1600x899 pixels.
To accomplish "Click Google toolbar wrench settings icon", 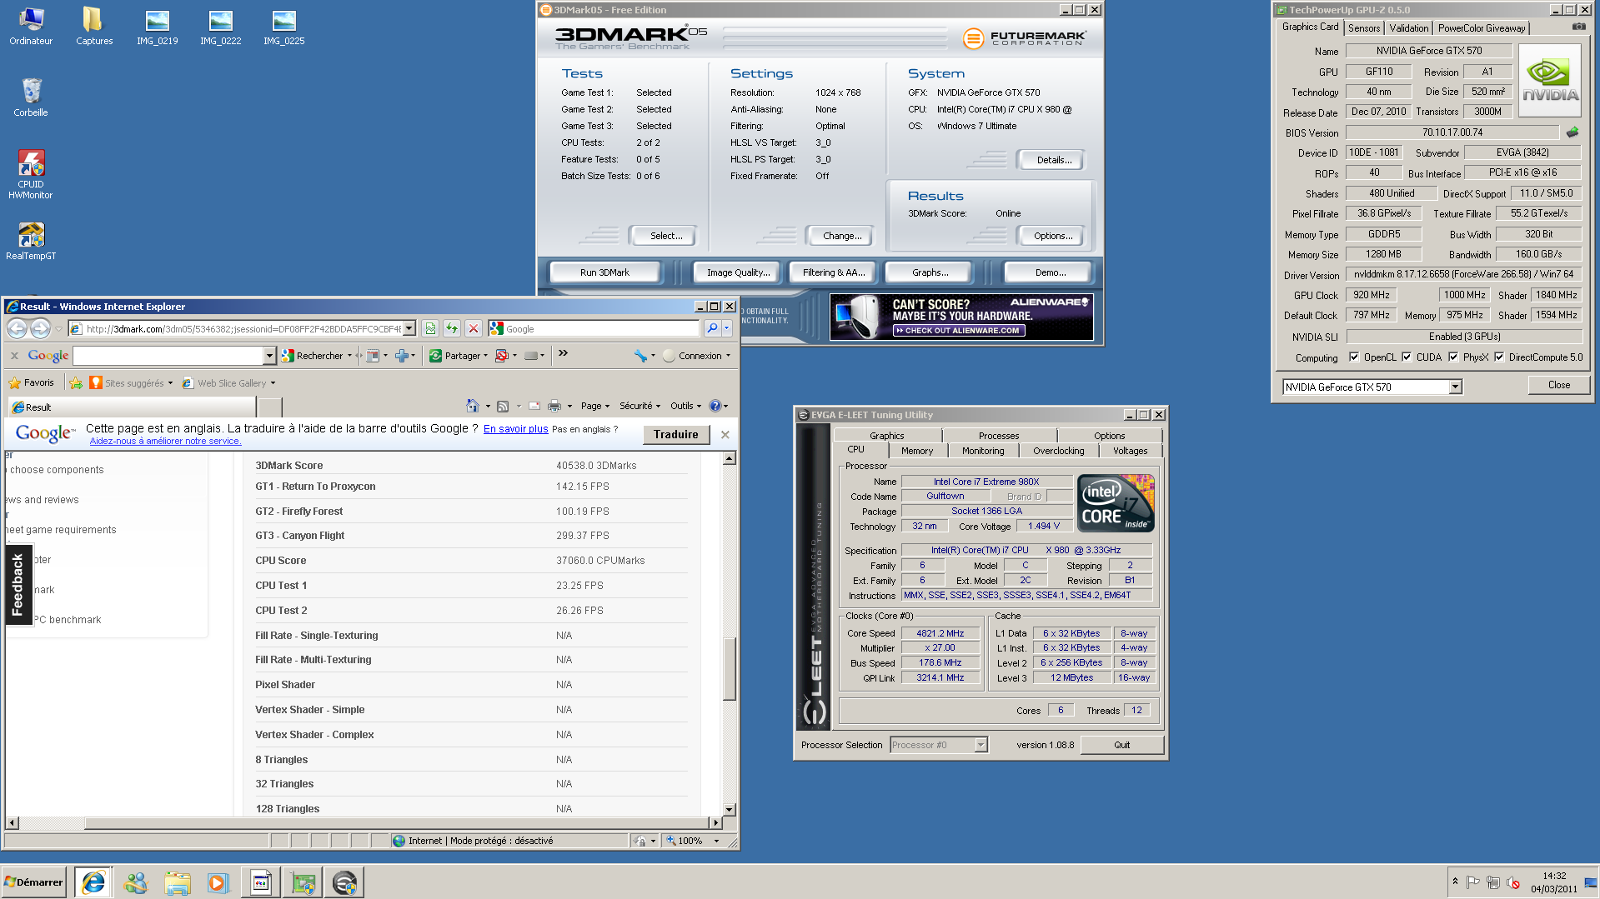I will [640, 355].
